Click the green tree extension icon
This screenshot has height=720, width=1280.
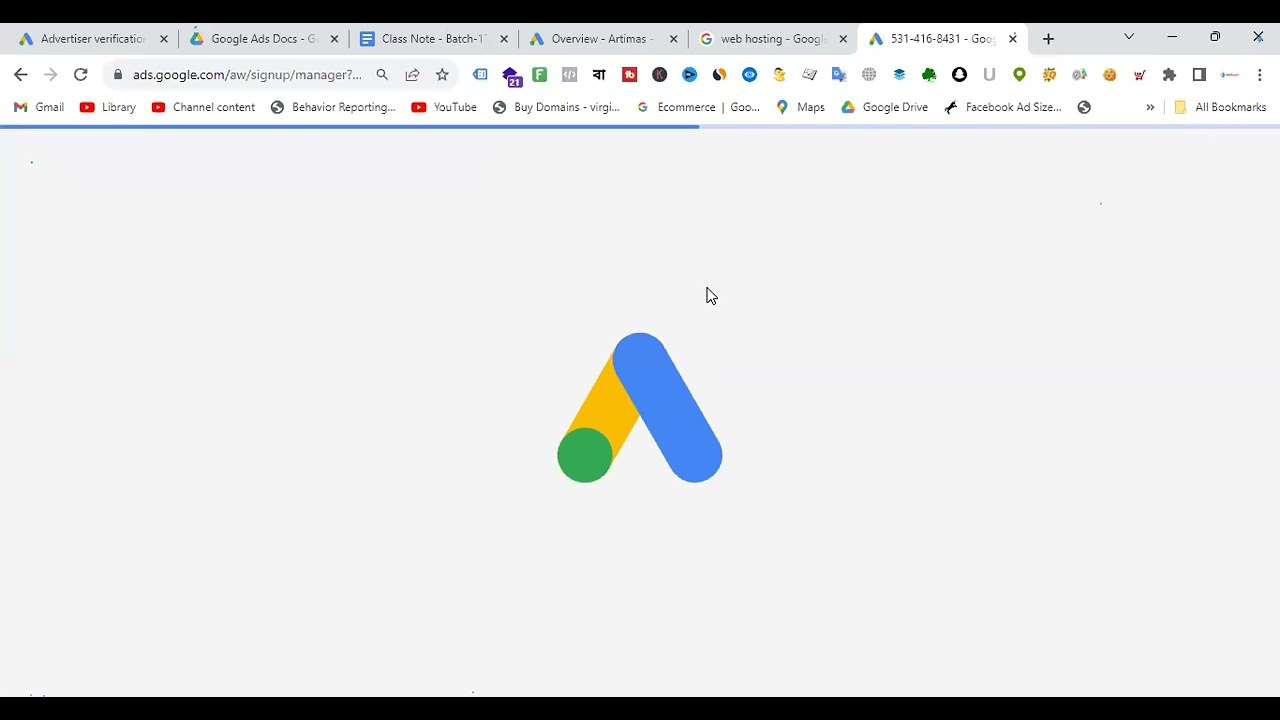[929, 75]
